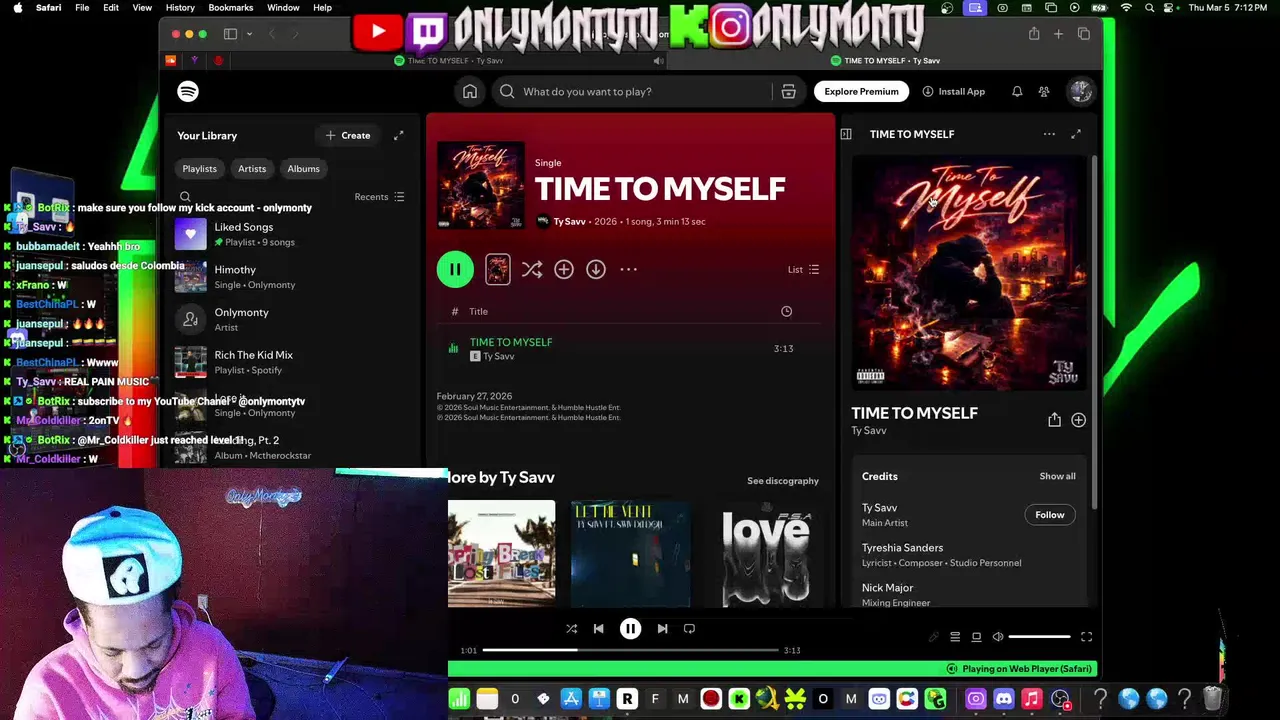Open Ty Savv artist link under title

pyautogui.click(x=569, y=221)
